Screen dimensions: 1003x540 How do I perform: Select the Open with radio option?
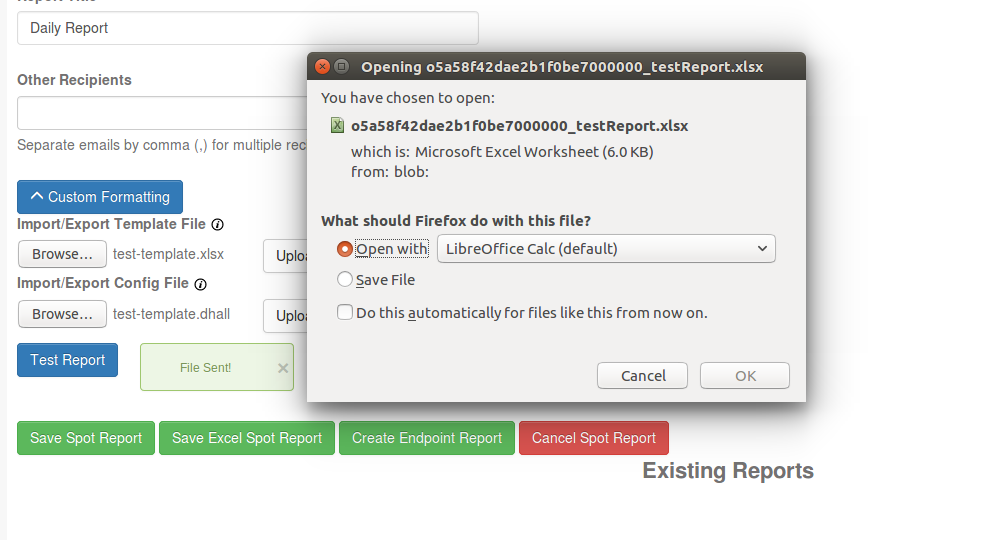coord(345,249)
